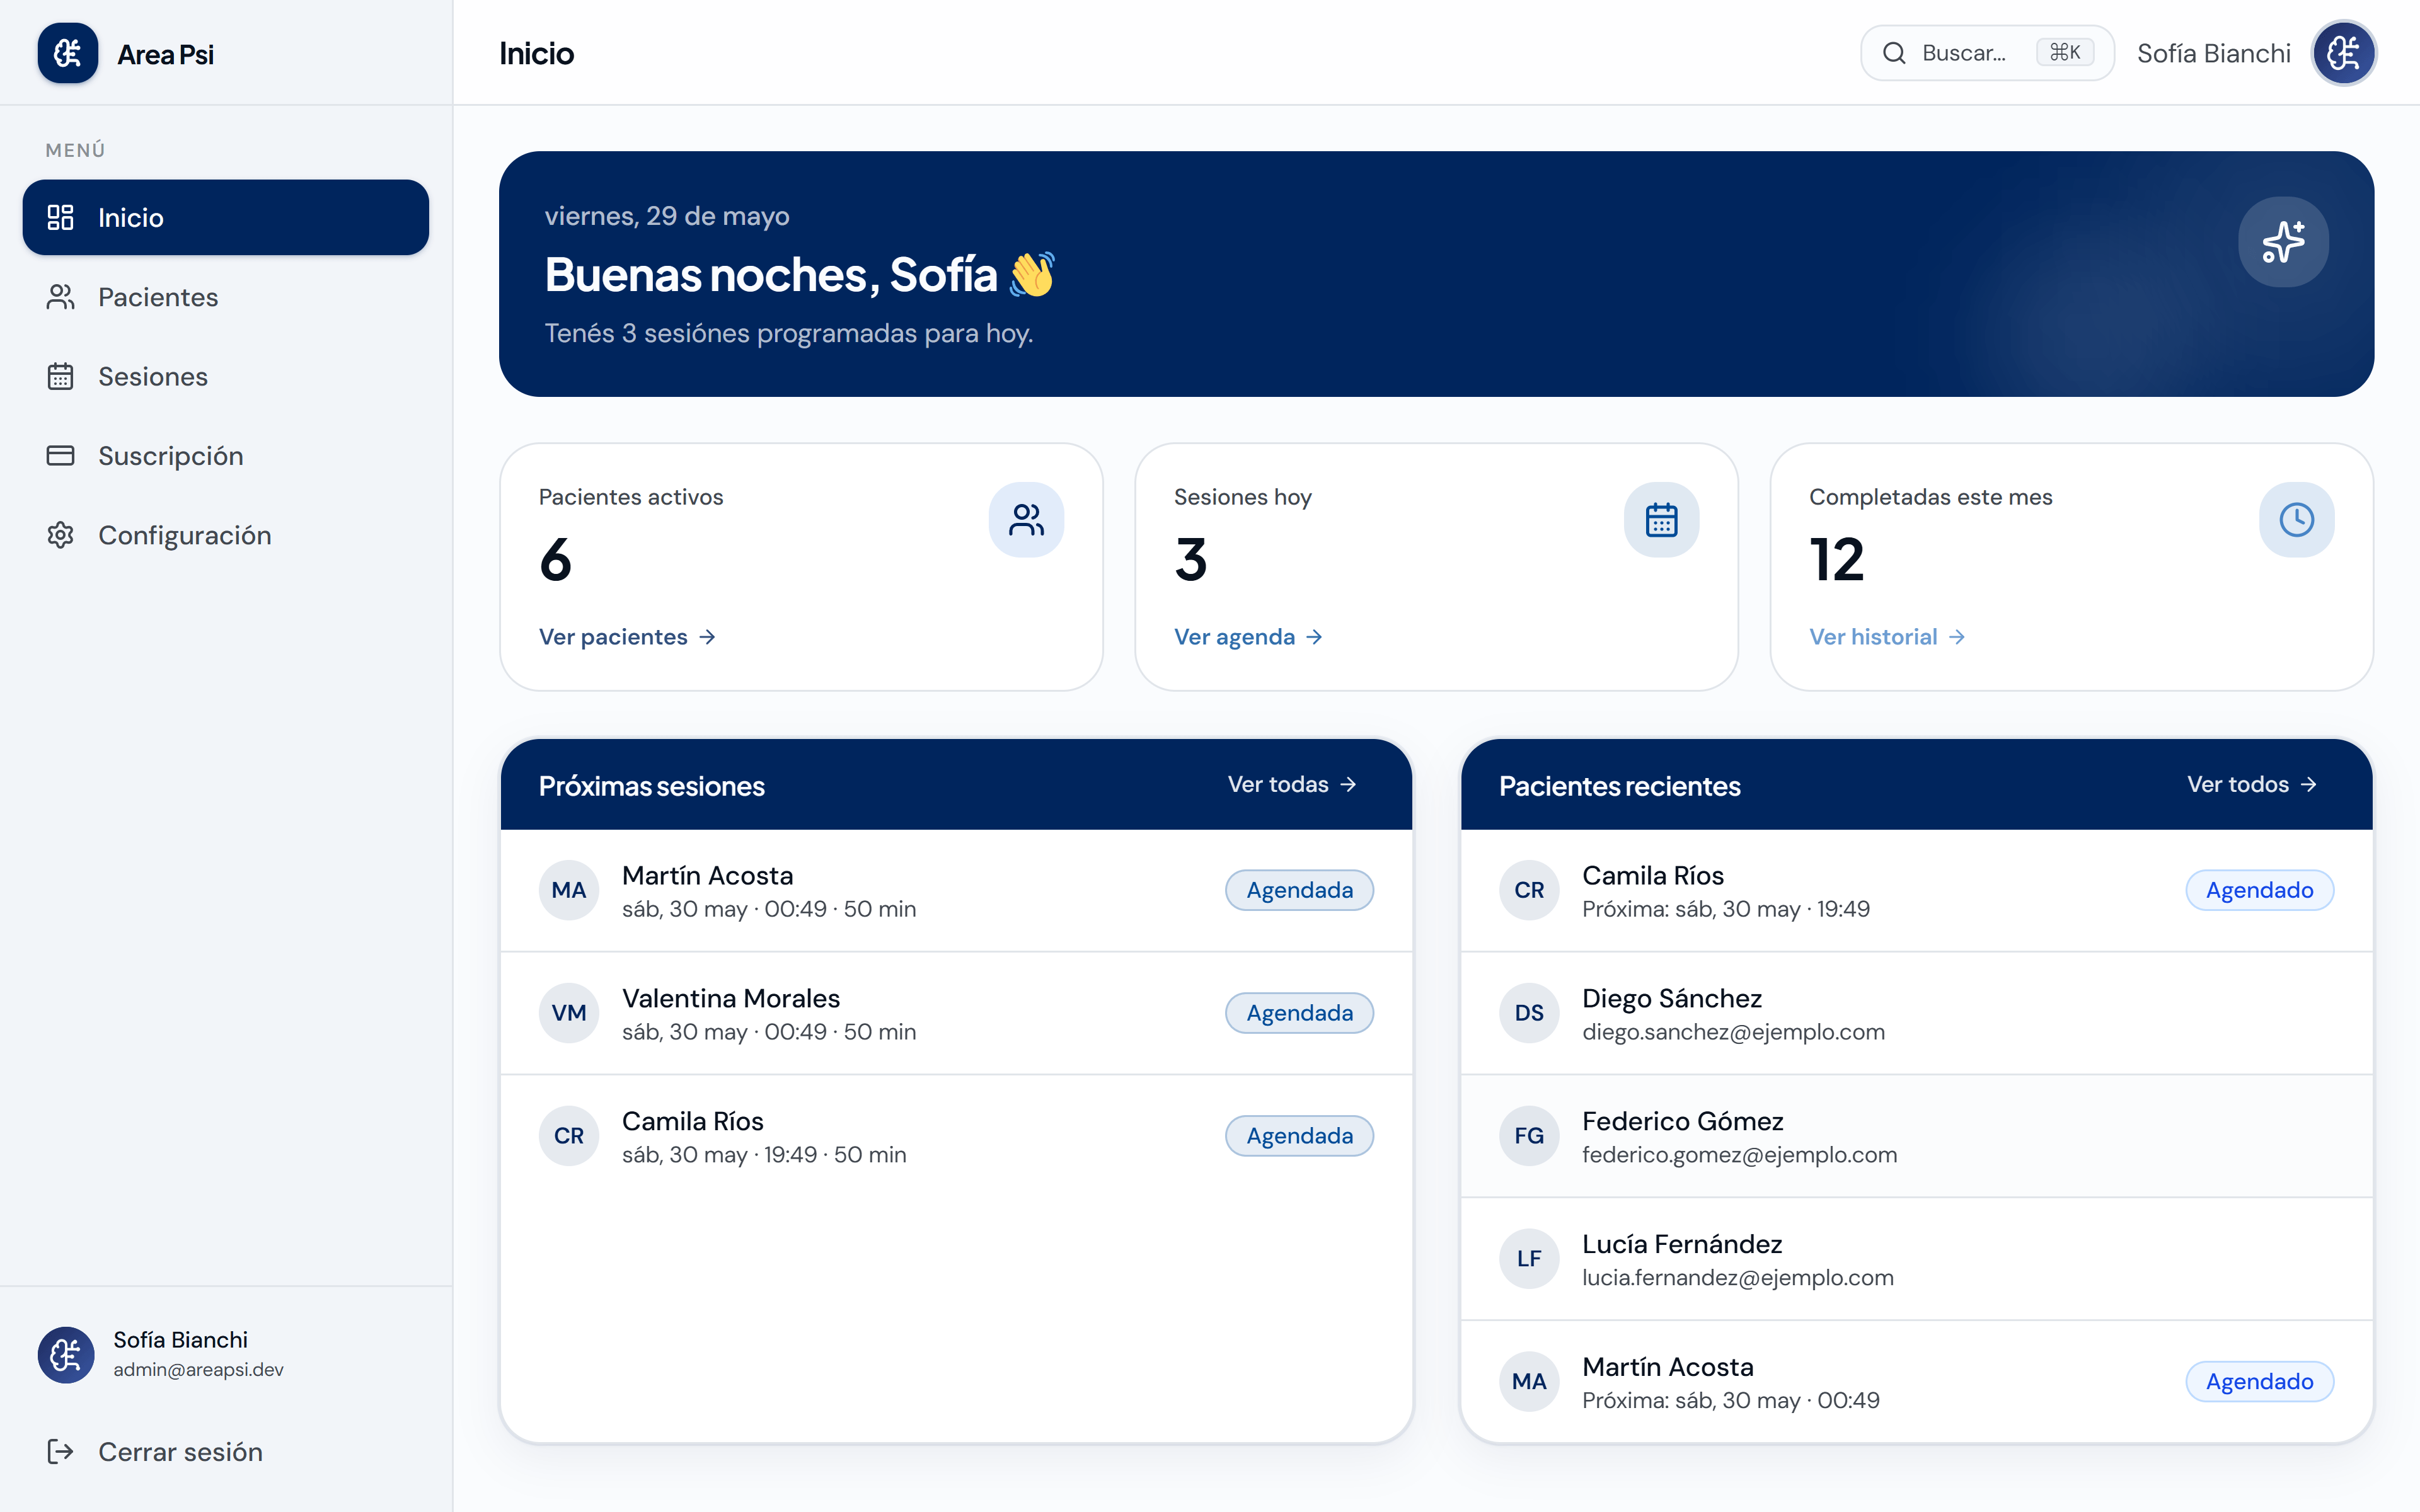Screen dimensions: 2420x1512
Task: Click the VM avatar for Valentina Morales
Action: point(569,1013)
